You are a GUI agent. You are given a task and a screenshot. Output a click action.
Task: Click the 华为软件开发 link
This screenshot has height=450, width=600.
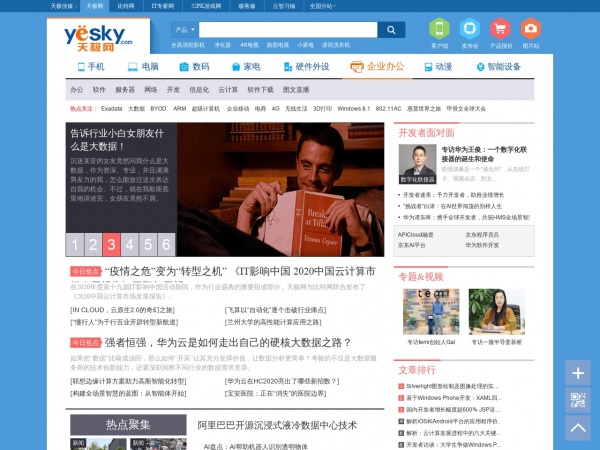click(x=482, y=245)
